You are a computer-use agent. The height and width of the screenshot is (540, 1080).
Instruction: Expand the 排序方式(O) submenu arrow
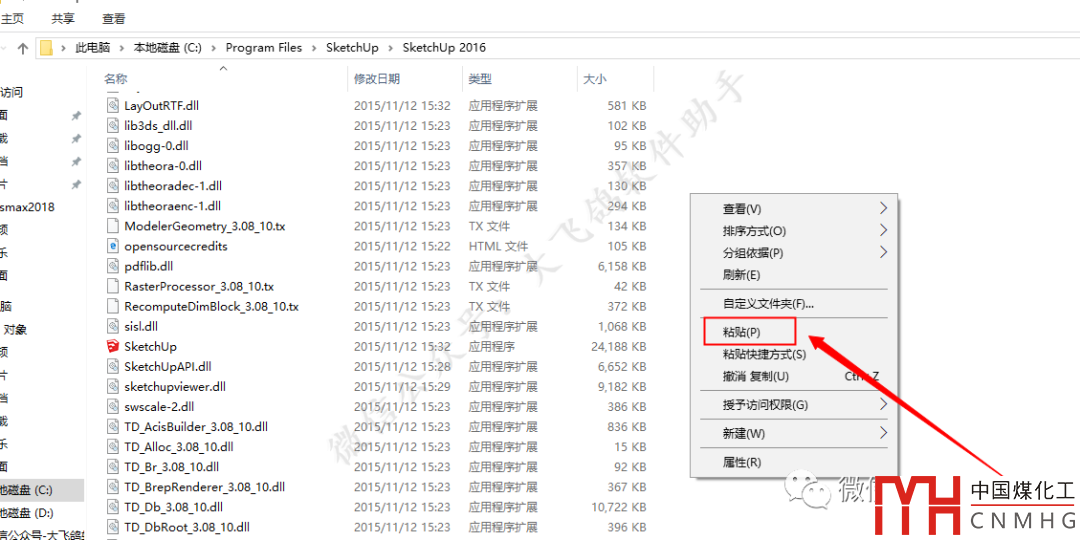[x=882, y=231]
